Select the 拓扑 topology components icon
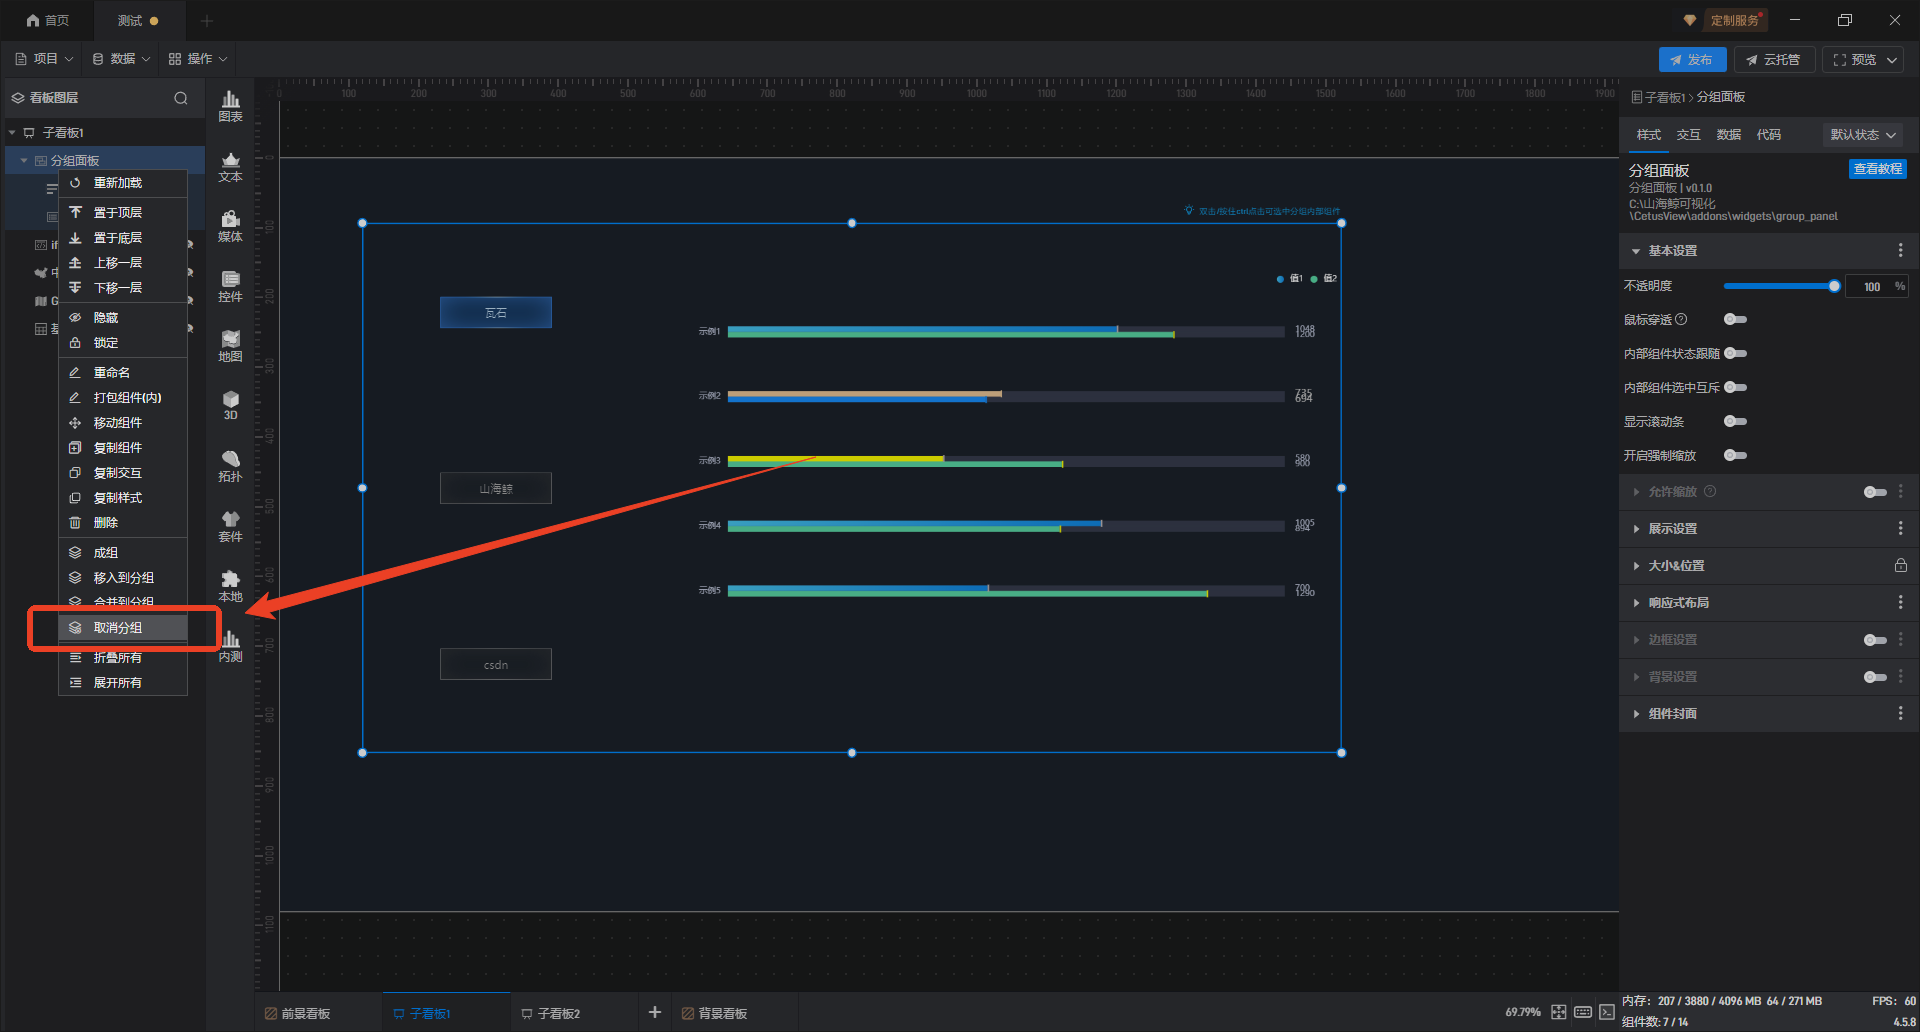This screenshot has width=1920, height=1032. coord(230,466)
